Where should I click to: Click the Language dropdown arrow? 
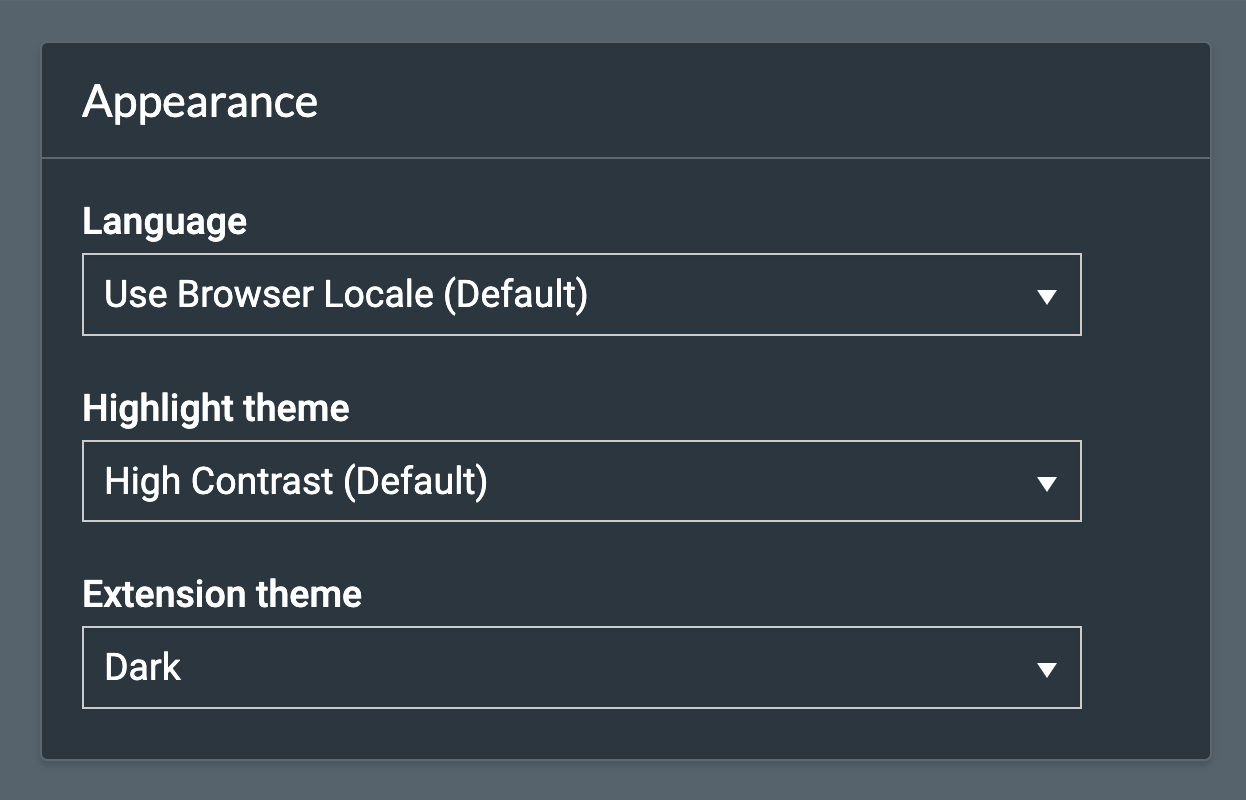coord(1046,294)
